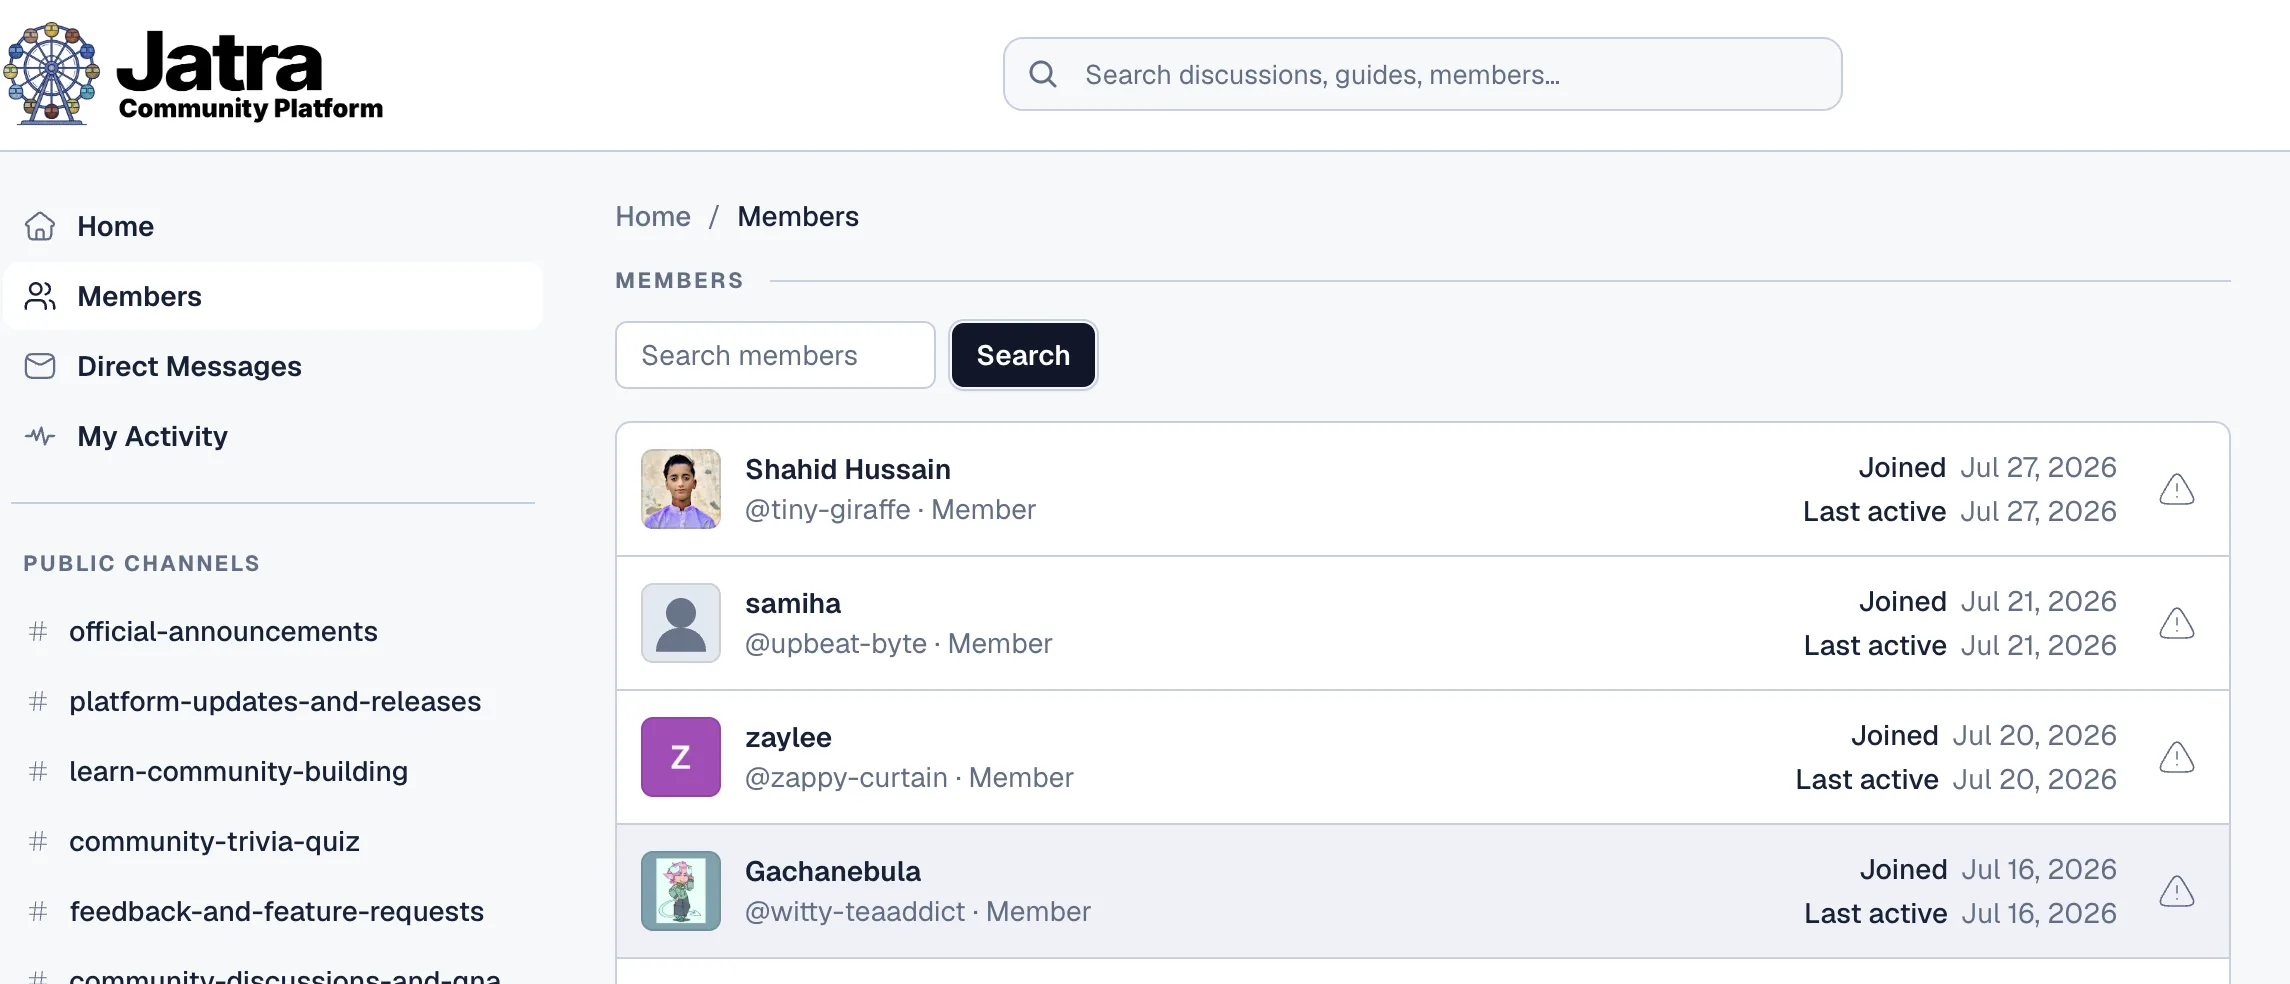Click the PUBLIC CHANNELS heading
The width and height of the screenshot is (2290, 984).
pos(142,563)
